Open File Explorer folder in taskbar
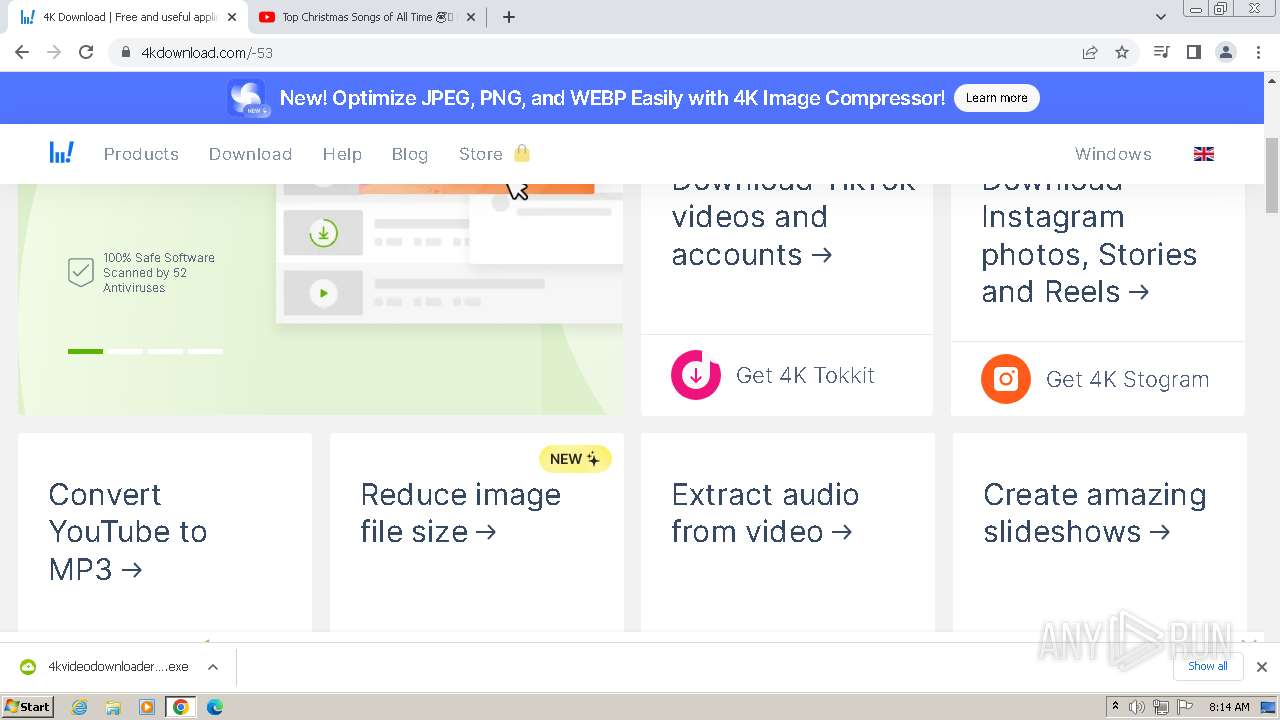Screen dimensions: 1280x720 [x=113, y=707]
